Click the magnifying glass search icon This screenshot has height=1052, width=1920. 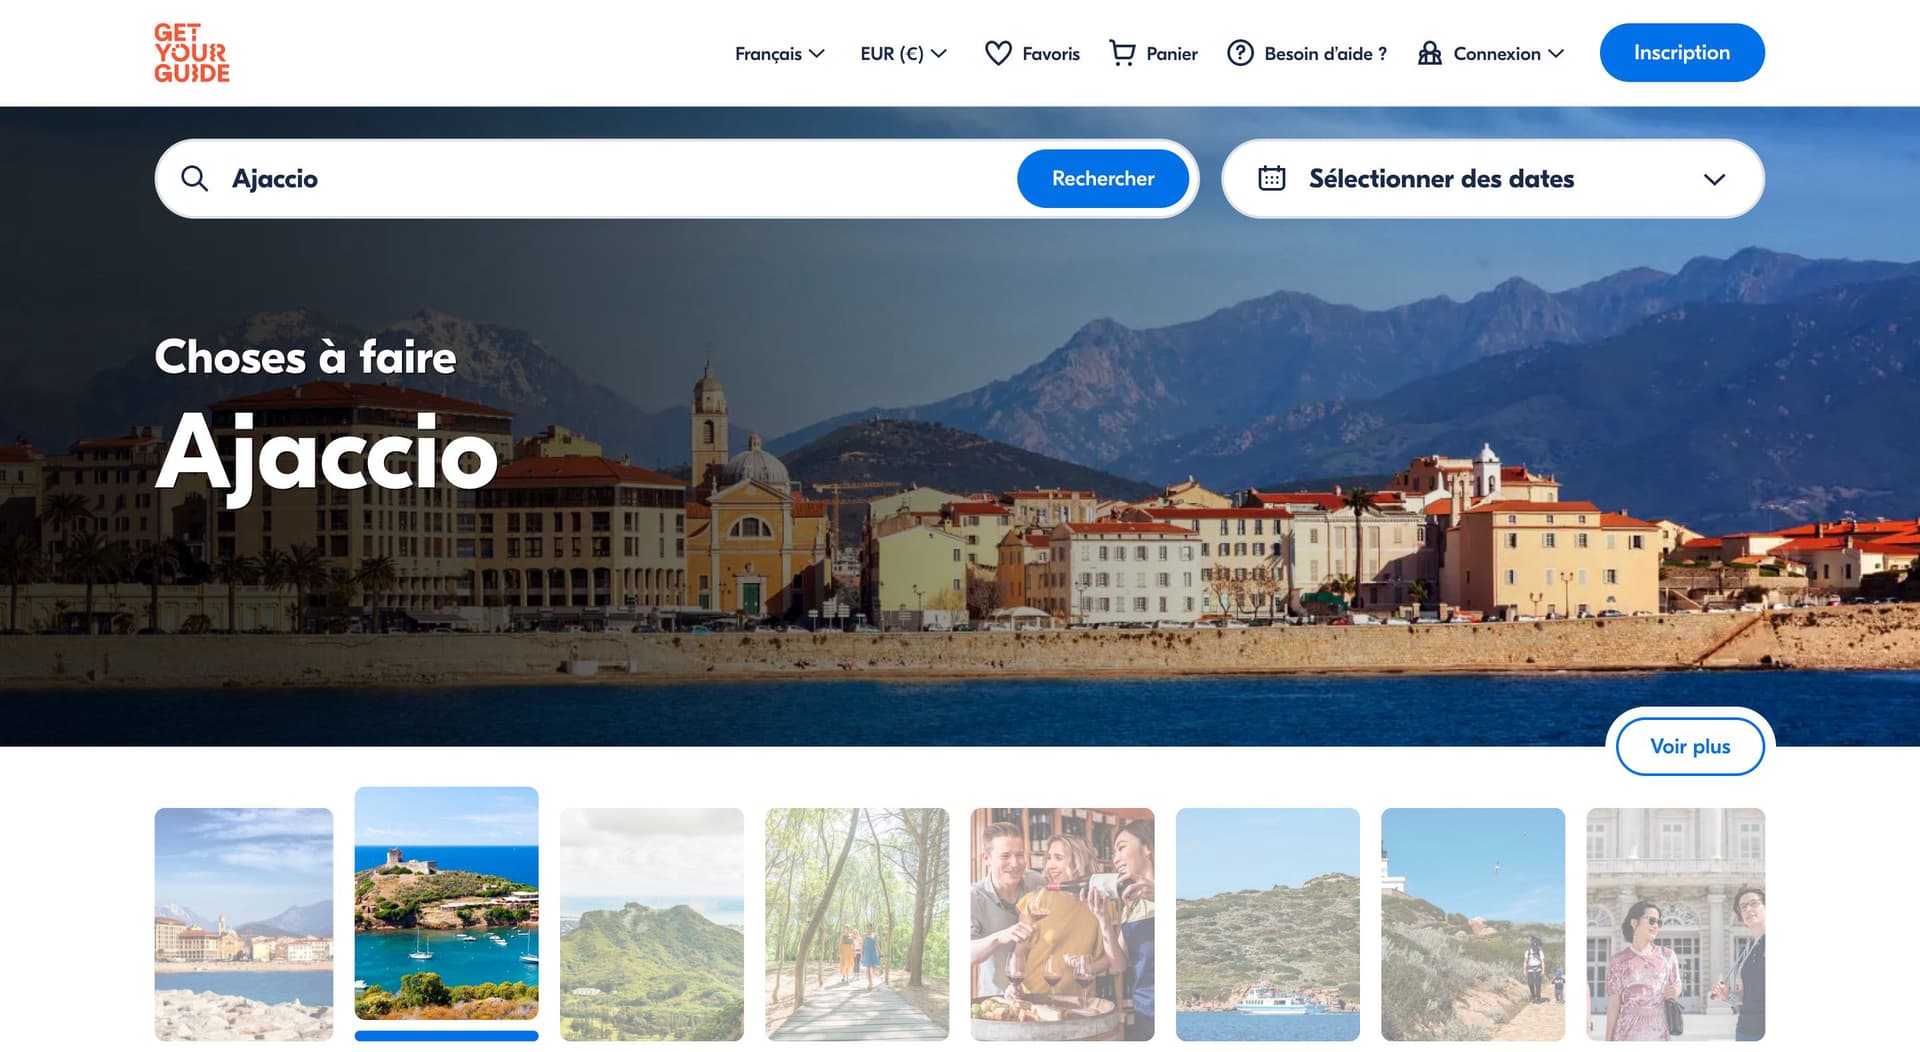pyautogui.click(x=194, y=179)
